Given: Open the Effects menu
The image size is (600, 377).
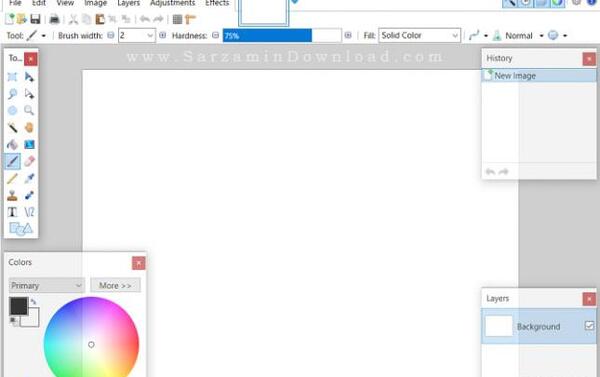Looking at the screenshot, I should click(217, 3).
